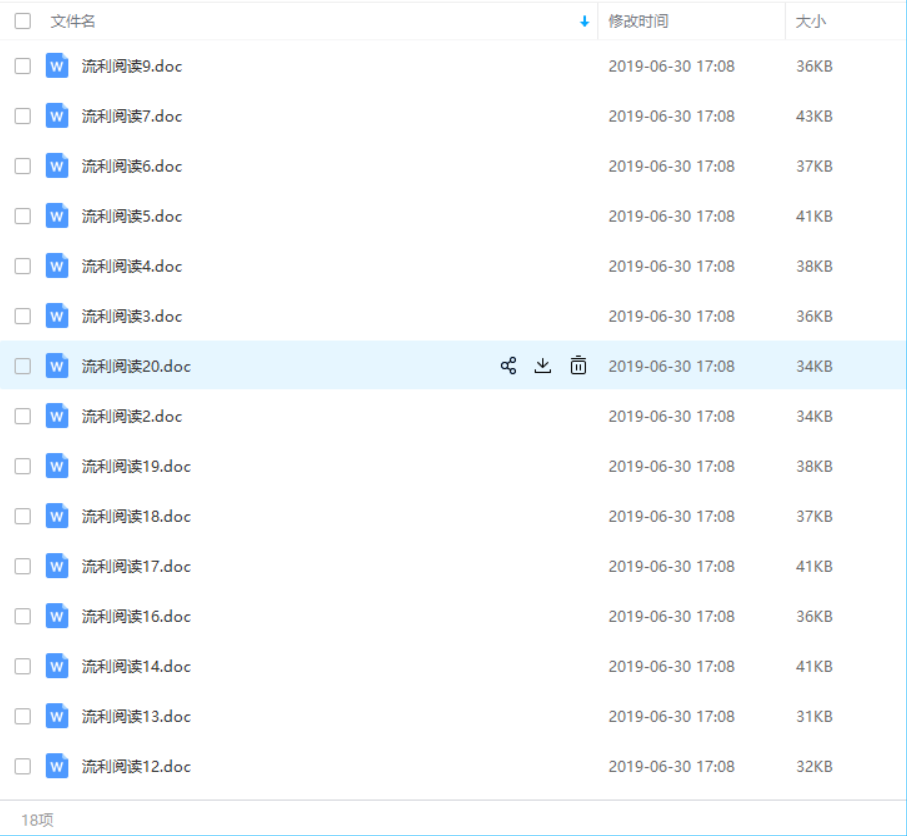The height and width of the screenshot is (836, 907).
Task: Click the 18项 item count in status bar
Action: (x=37, y=820)
